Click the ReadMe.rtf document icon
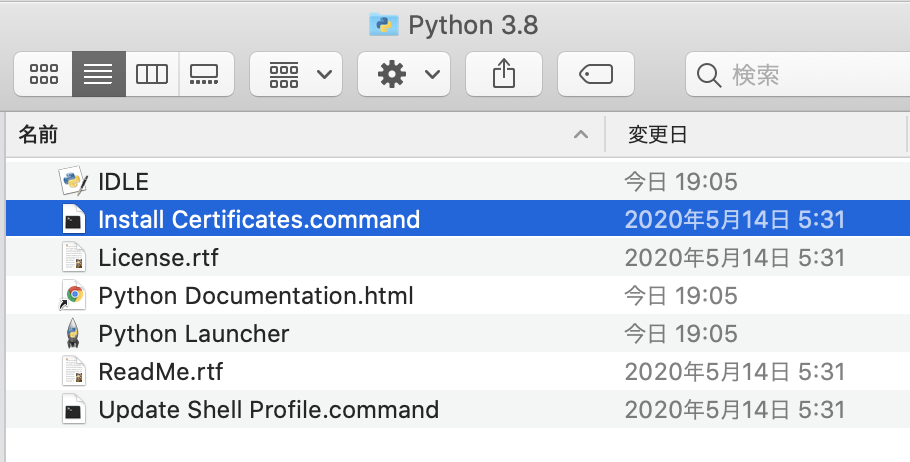Image resolution: width=910 pixels, height=462 pixels. [x=74, y=371]
